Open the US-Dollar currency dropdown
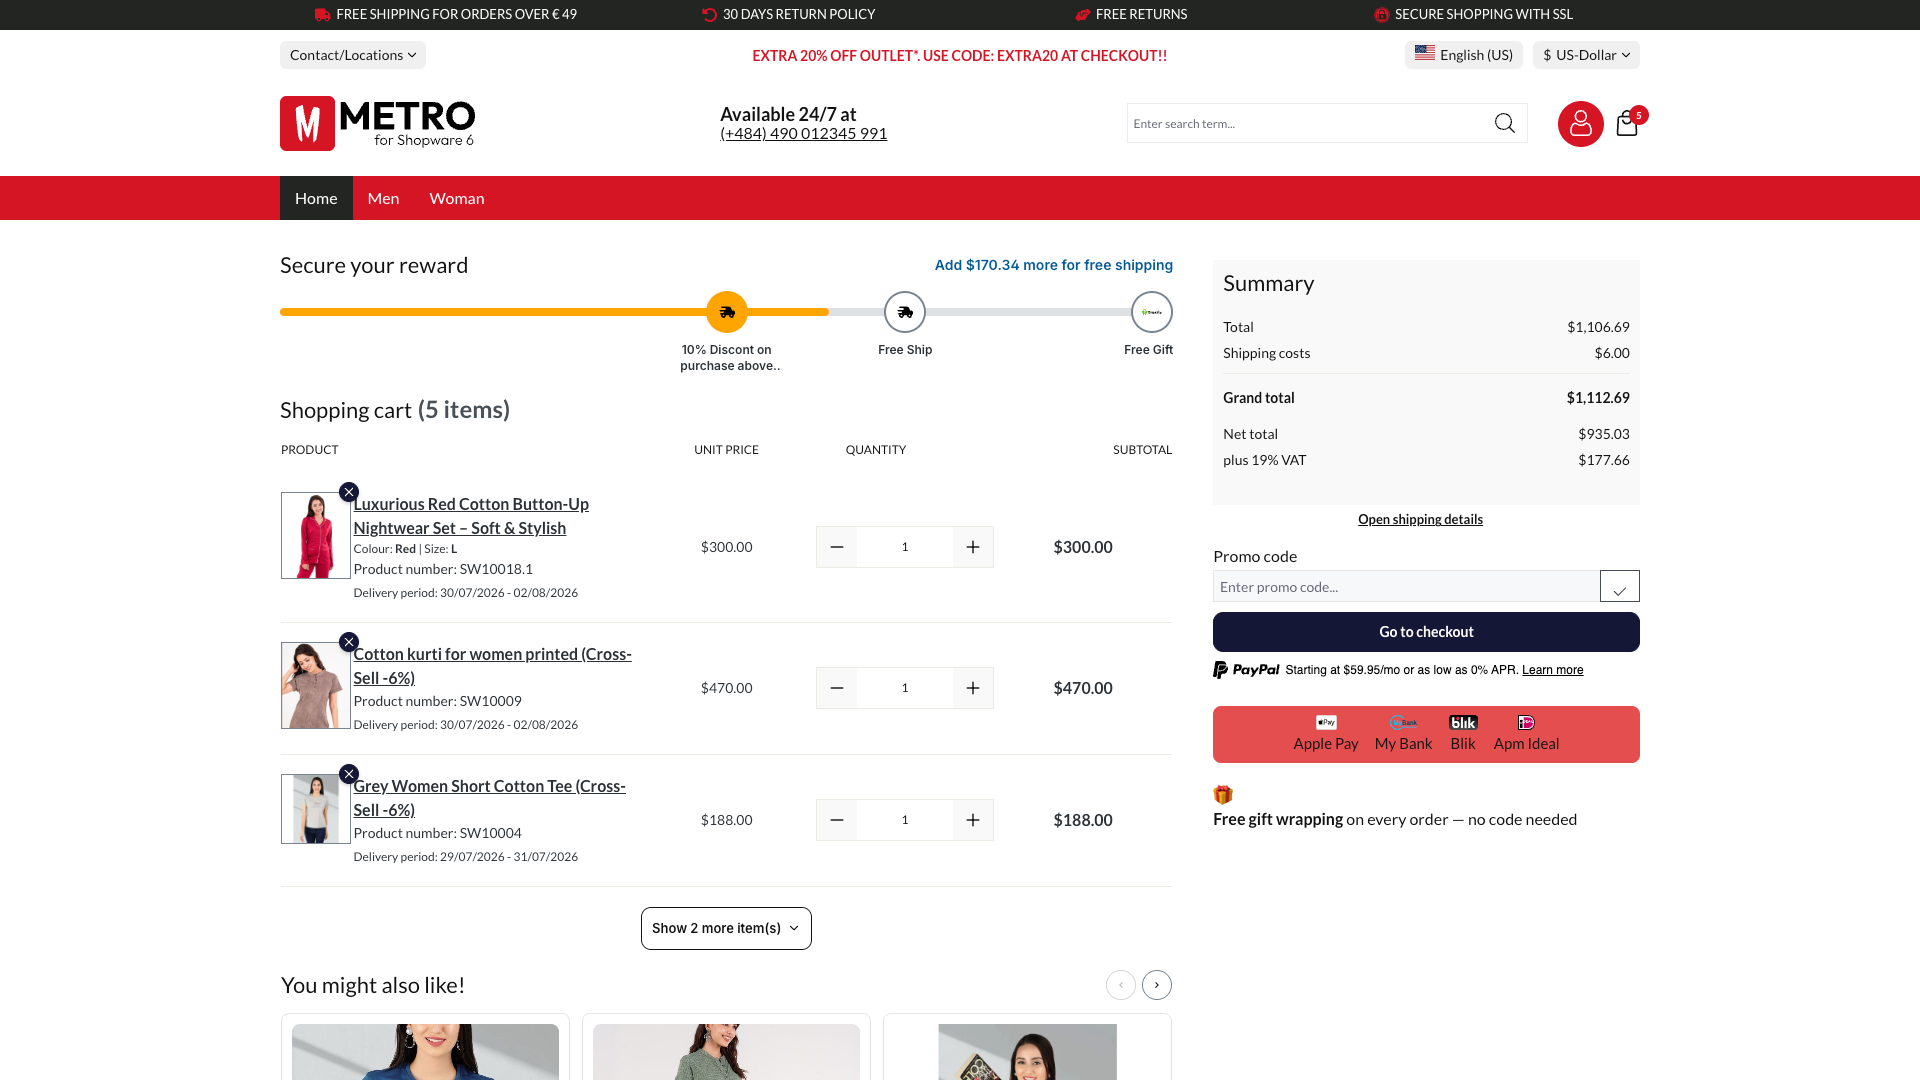The width and height of the screenshot is (1920, 1080). [x=1586, y=55]
